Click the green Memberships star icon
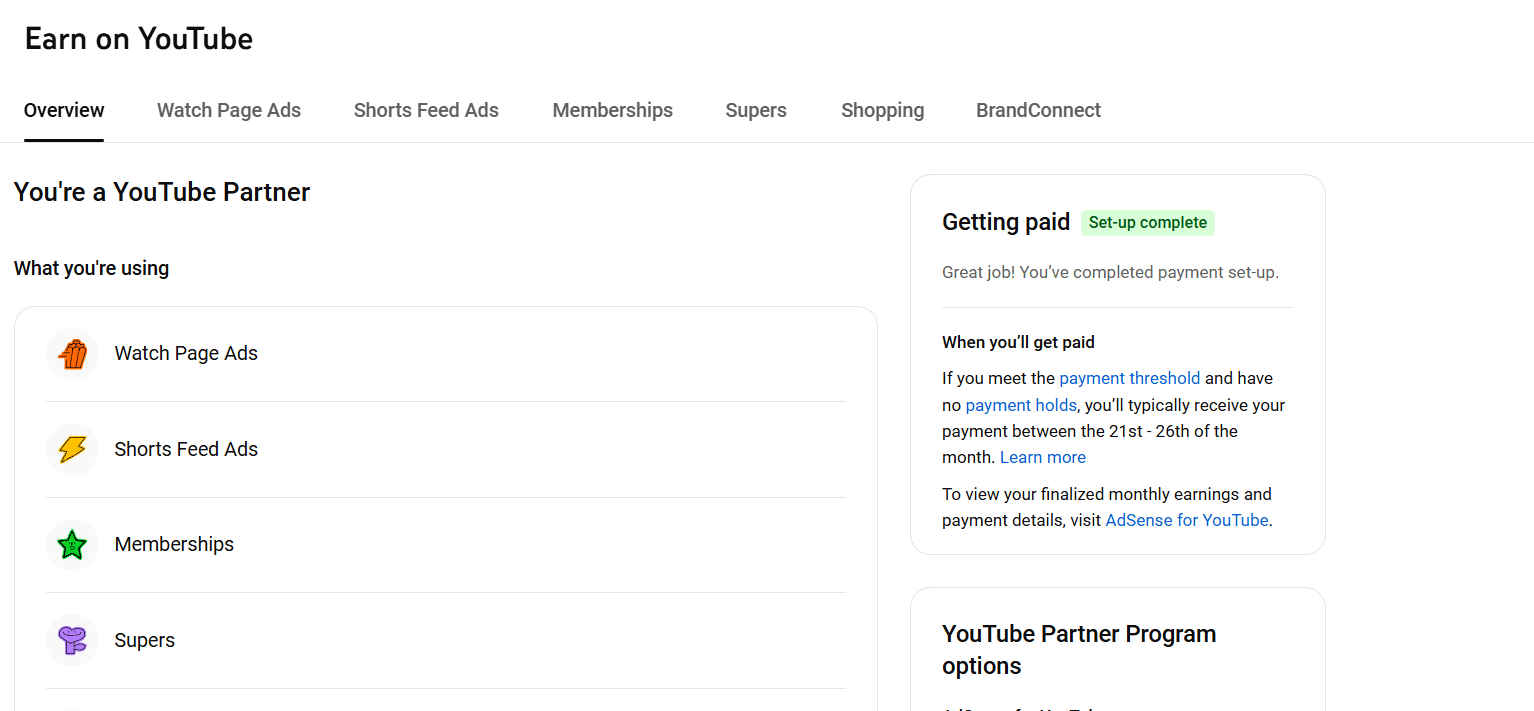The height and width of the screenshot is (711, 1534). coord(72,545)
